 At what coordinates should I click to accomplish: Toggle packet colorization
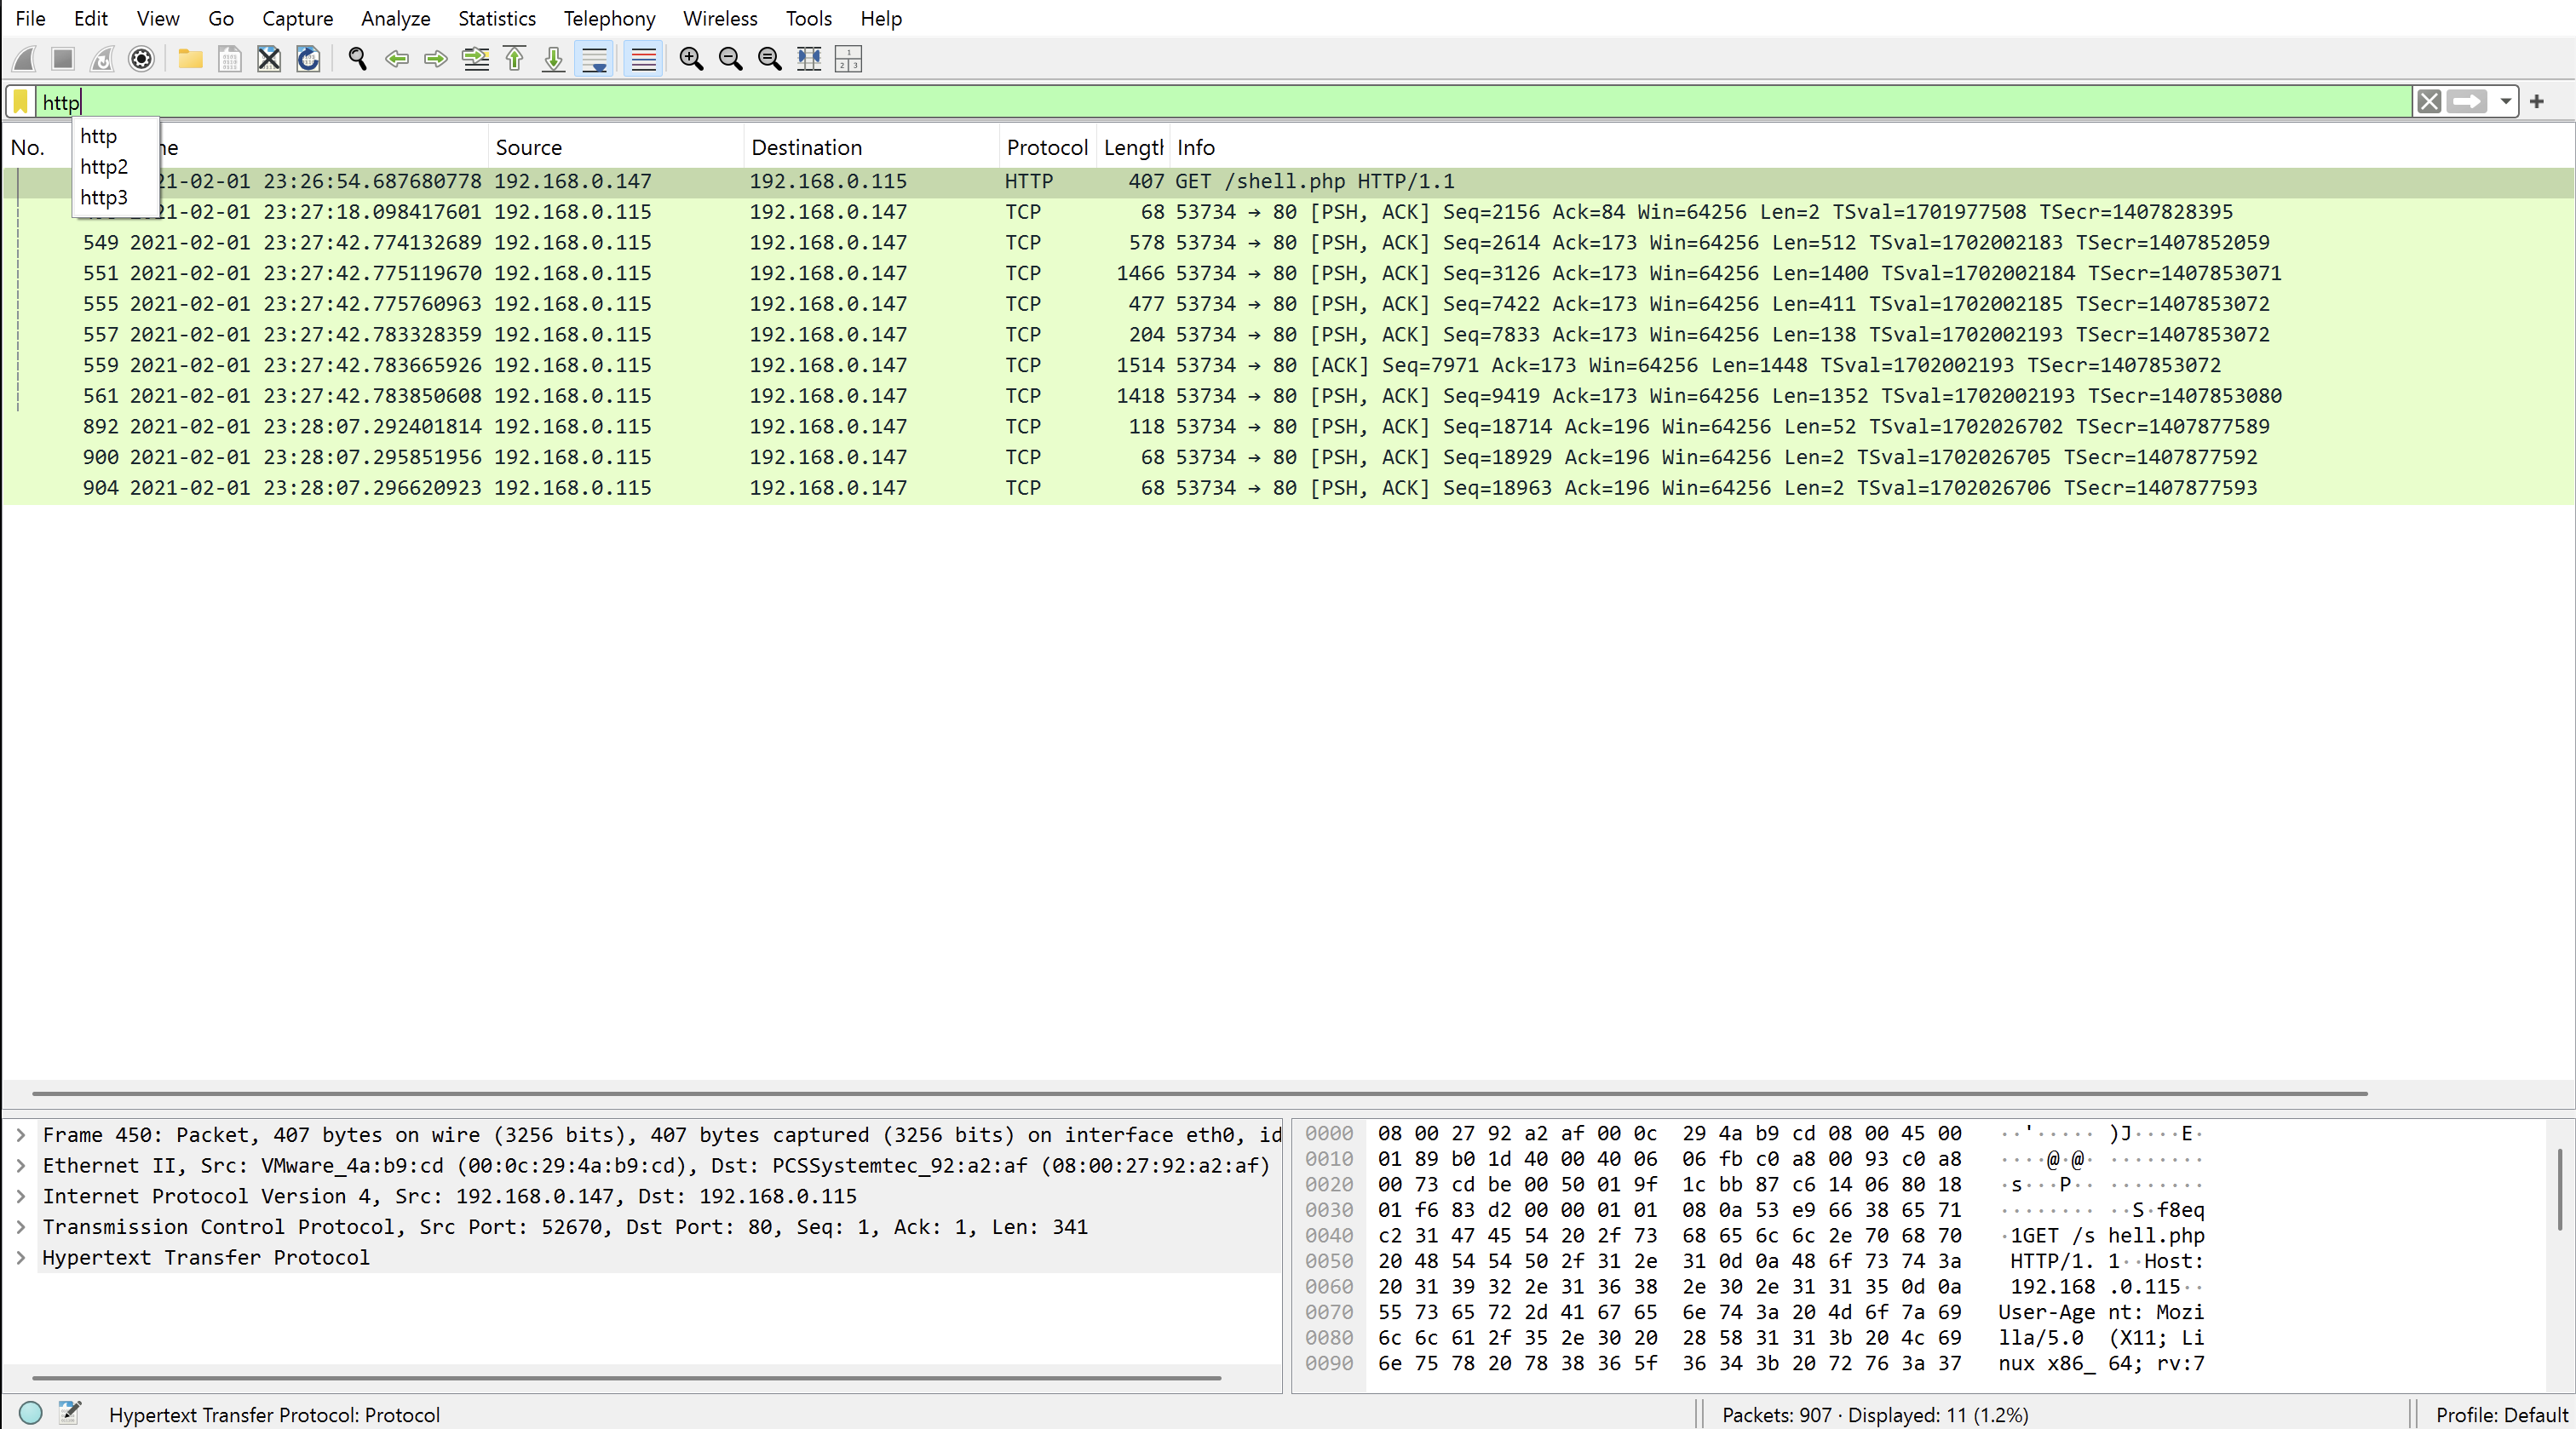pyautogui.click(x=643, y=59)
